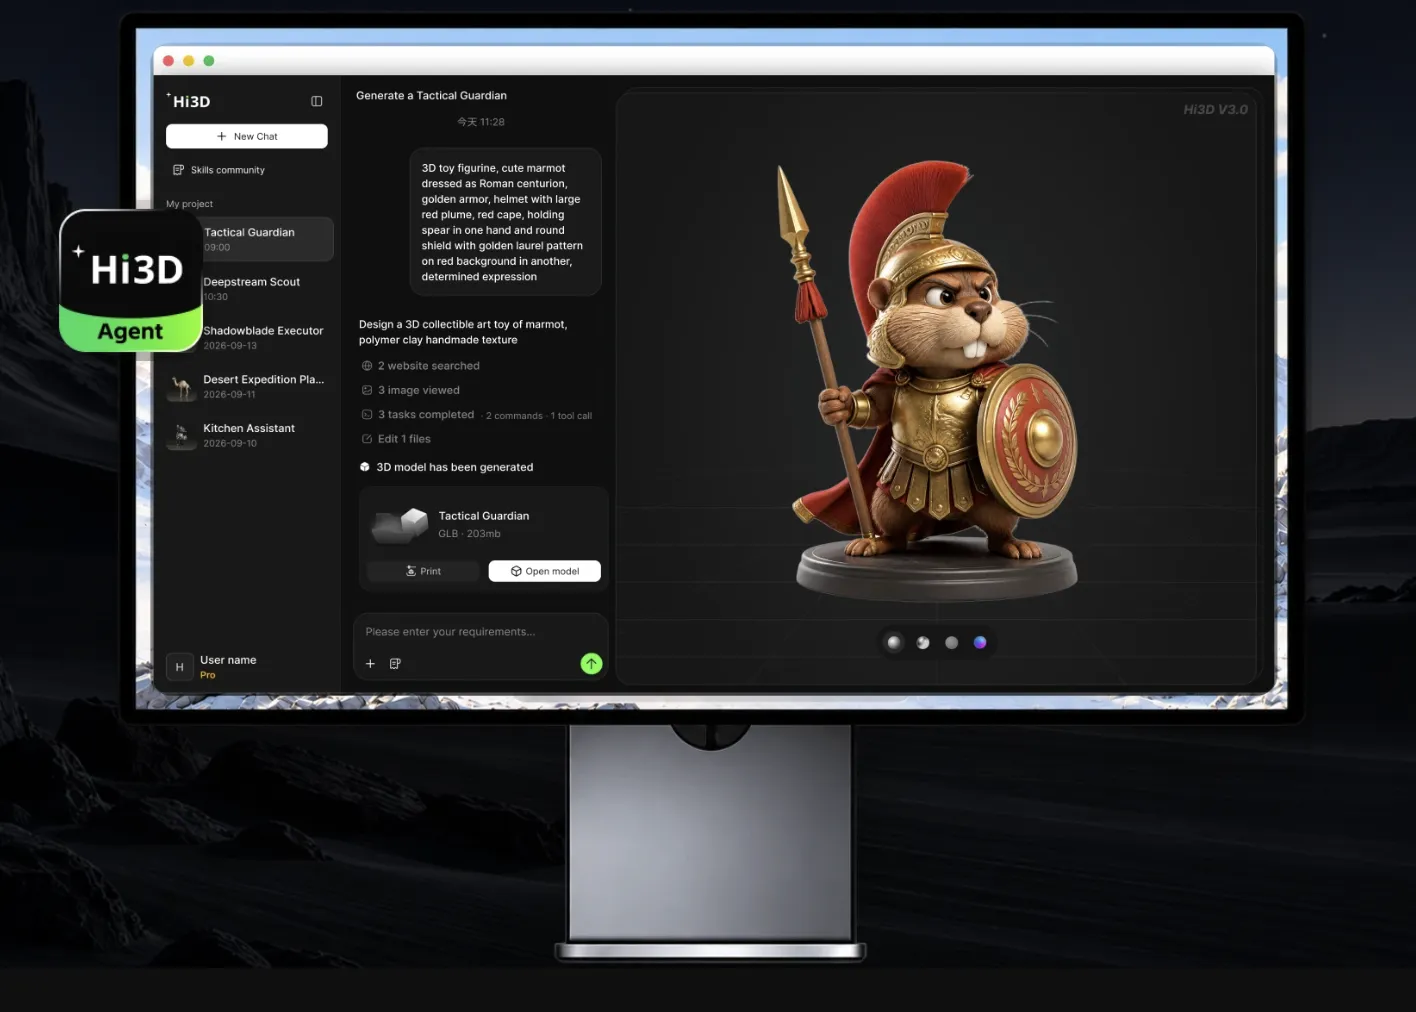Screen dimensions: 1416x1012
Task: Click the plus attachment icon in input box
Action: [370, 664]
